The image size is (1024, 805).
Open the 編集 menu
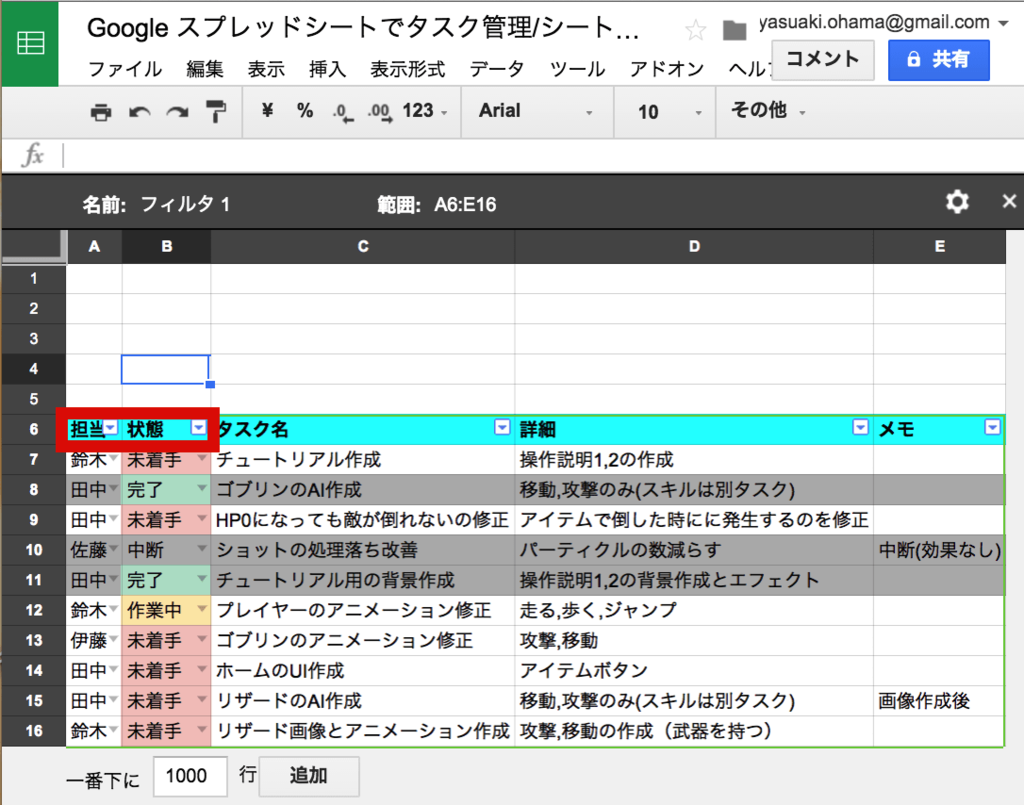pos(204,69)
